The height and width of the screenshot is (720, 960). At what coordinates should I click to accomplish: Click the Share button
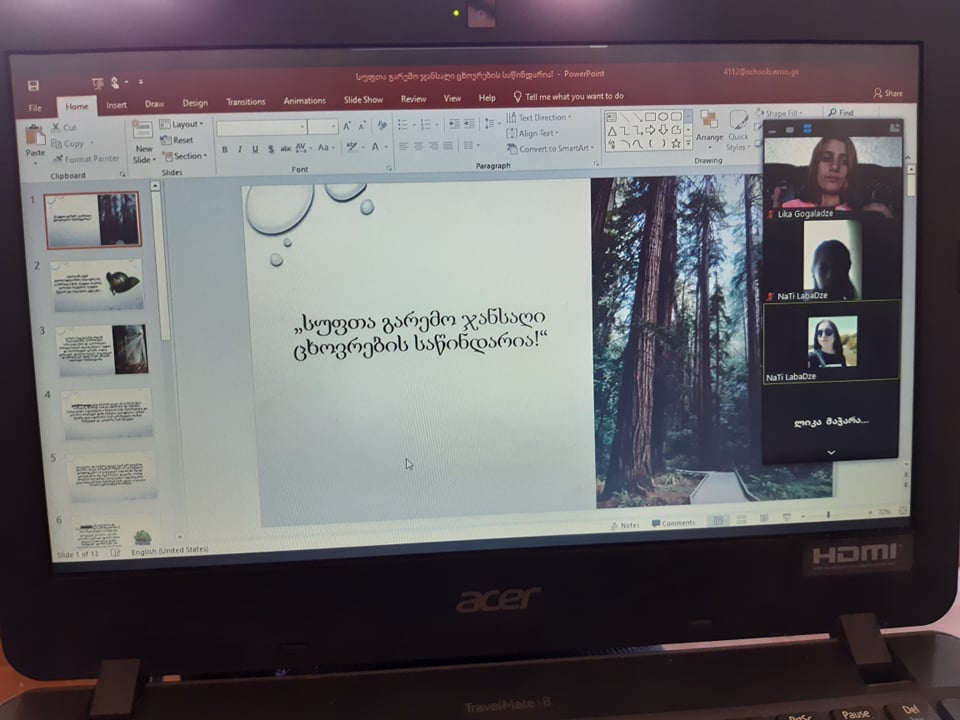(x=888, y=93)
